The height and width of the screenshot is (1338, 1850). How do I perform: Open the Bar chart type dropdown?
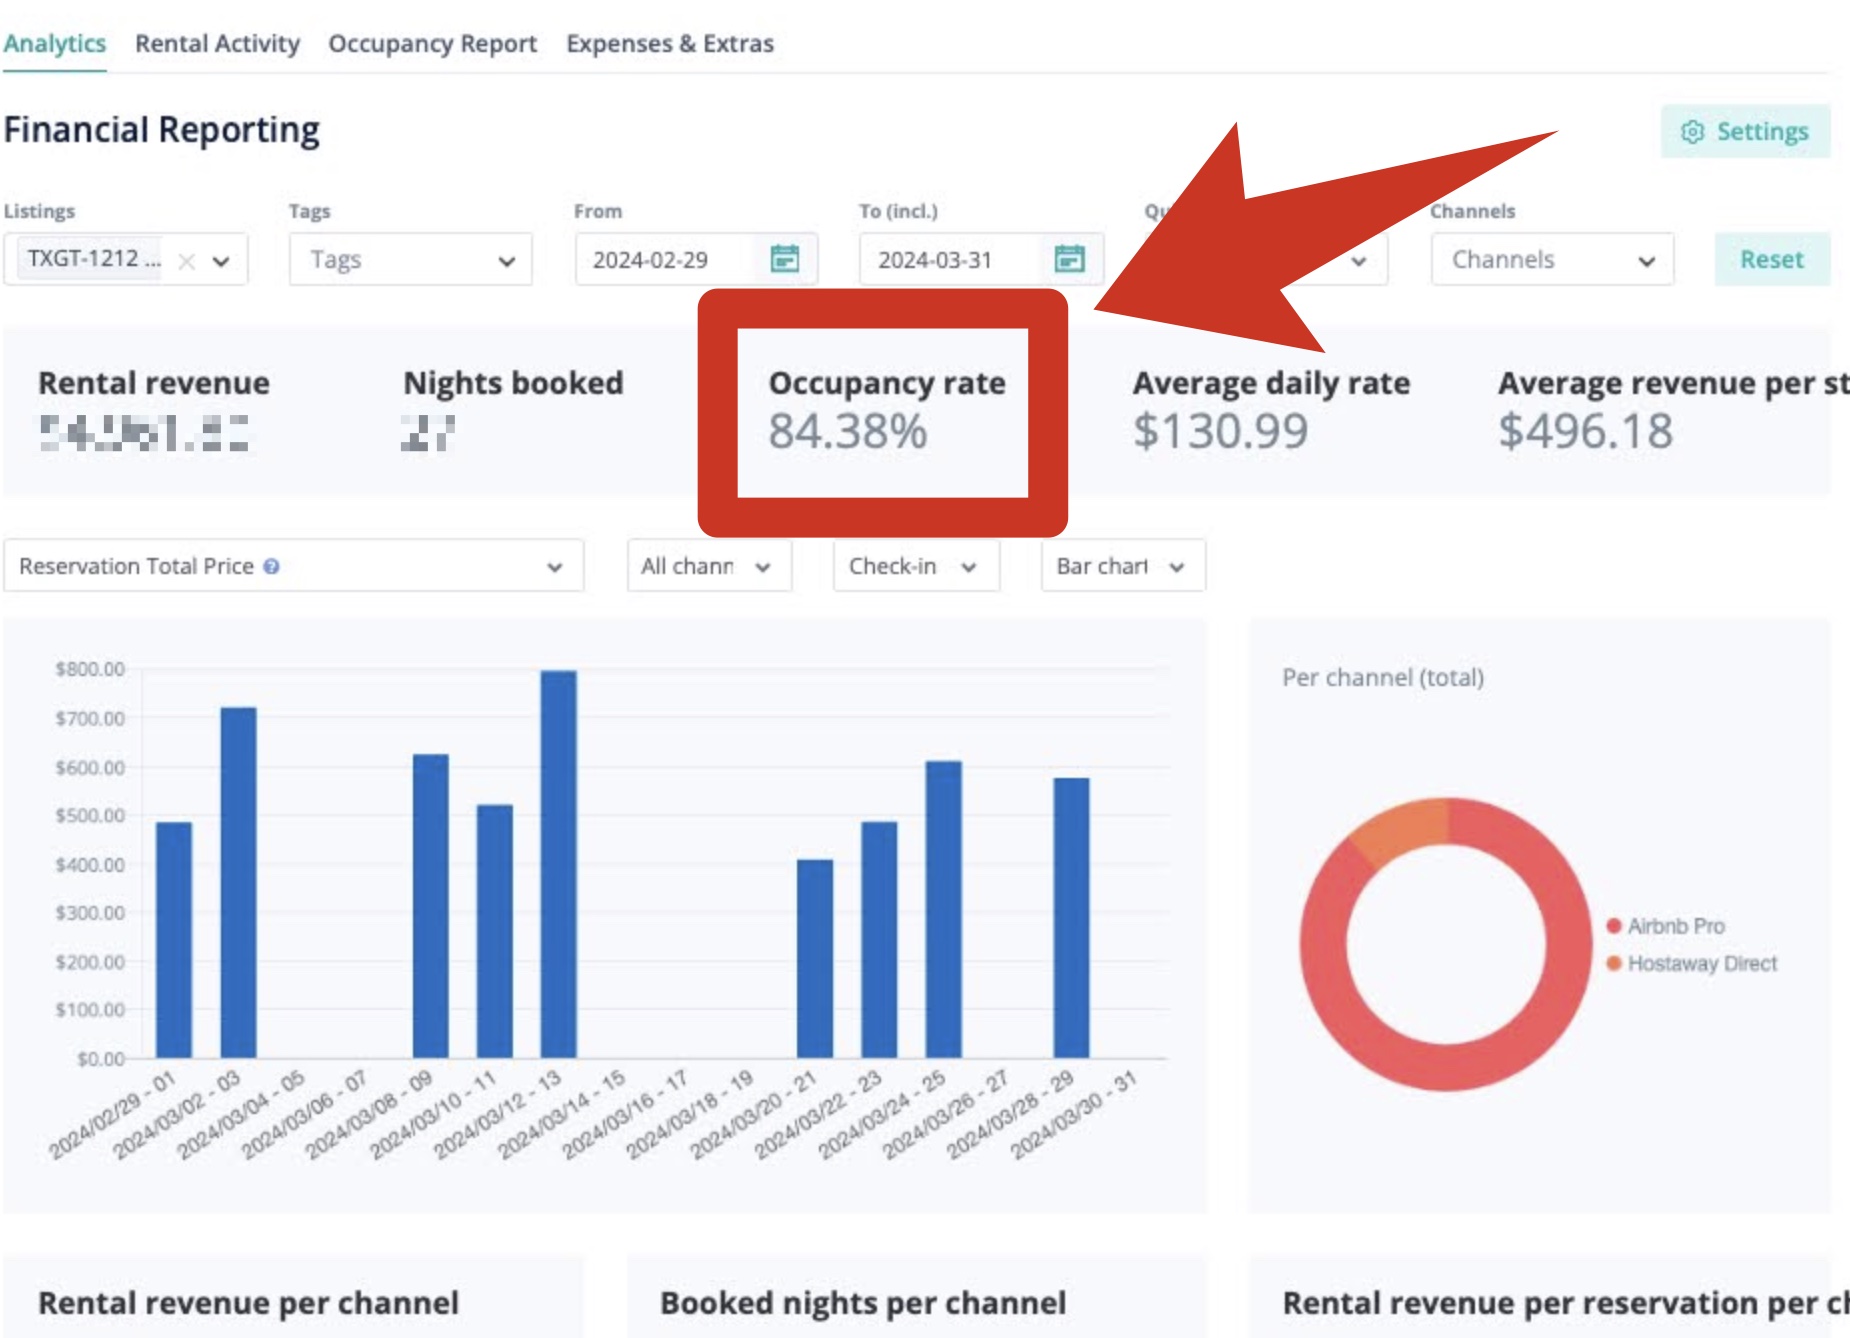1122,566
